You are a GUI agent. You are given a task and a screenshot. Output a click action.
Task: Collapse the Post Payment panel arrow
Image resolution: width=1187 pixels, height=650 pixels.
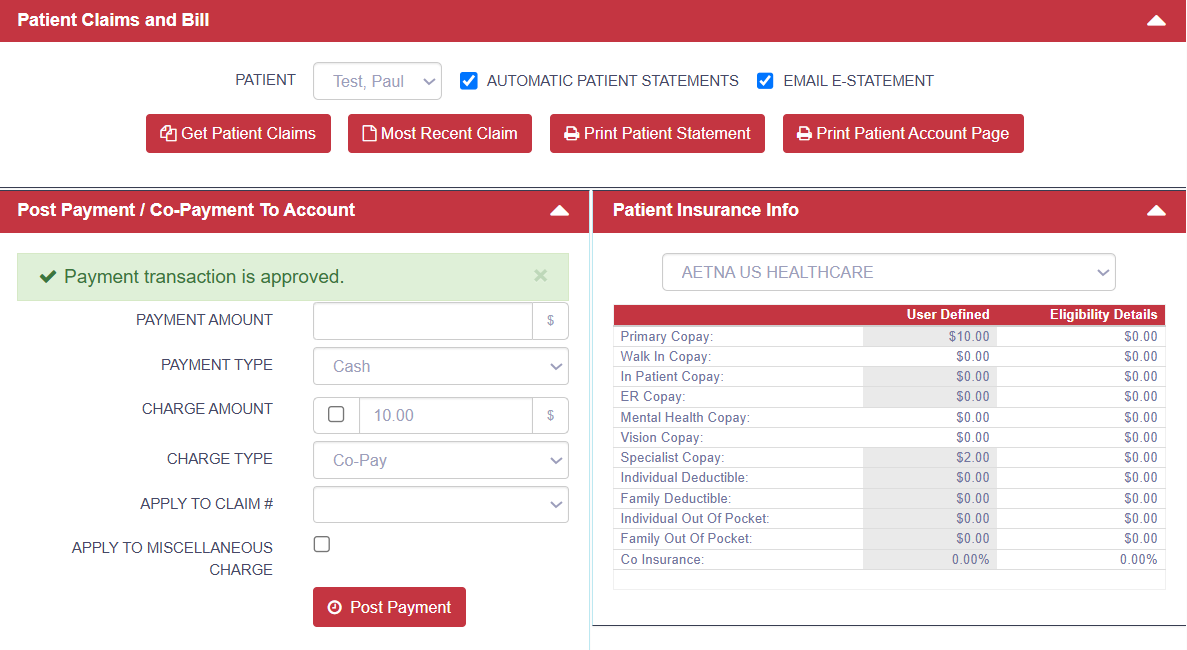click(x=560, y=210)
